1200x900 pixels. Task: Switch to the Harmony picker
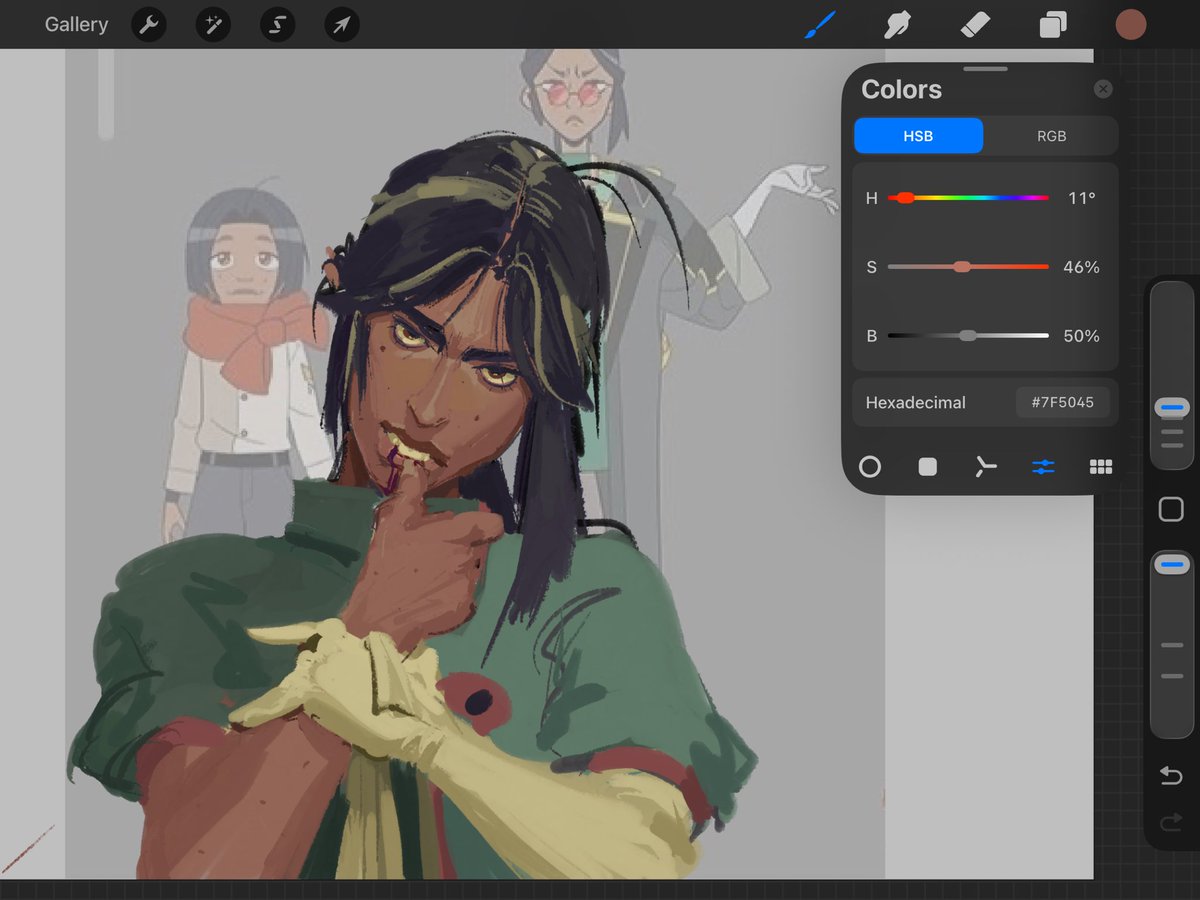tap(986, 466)
